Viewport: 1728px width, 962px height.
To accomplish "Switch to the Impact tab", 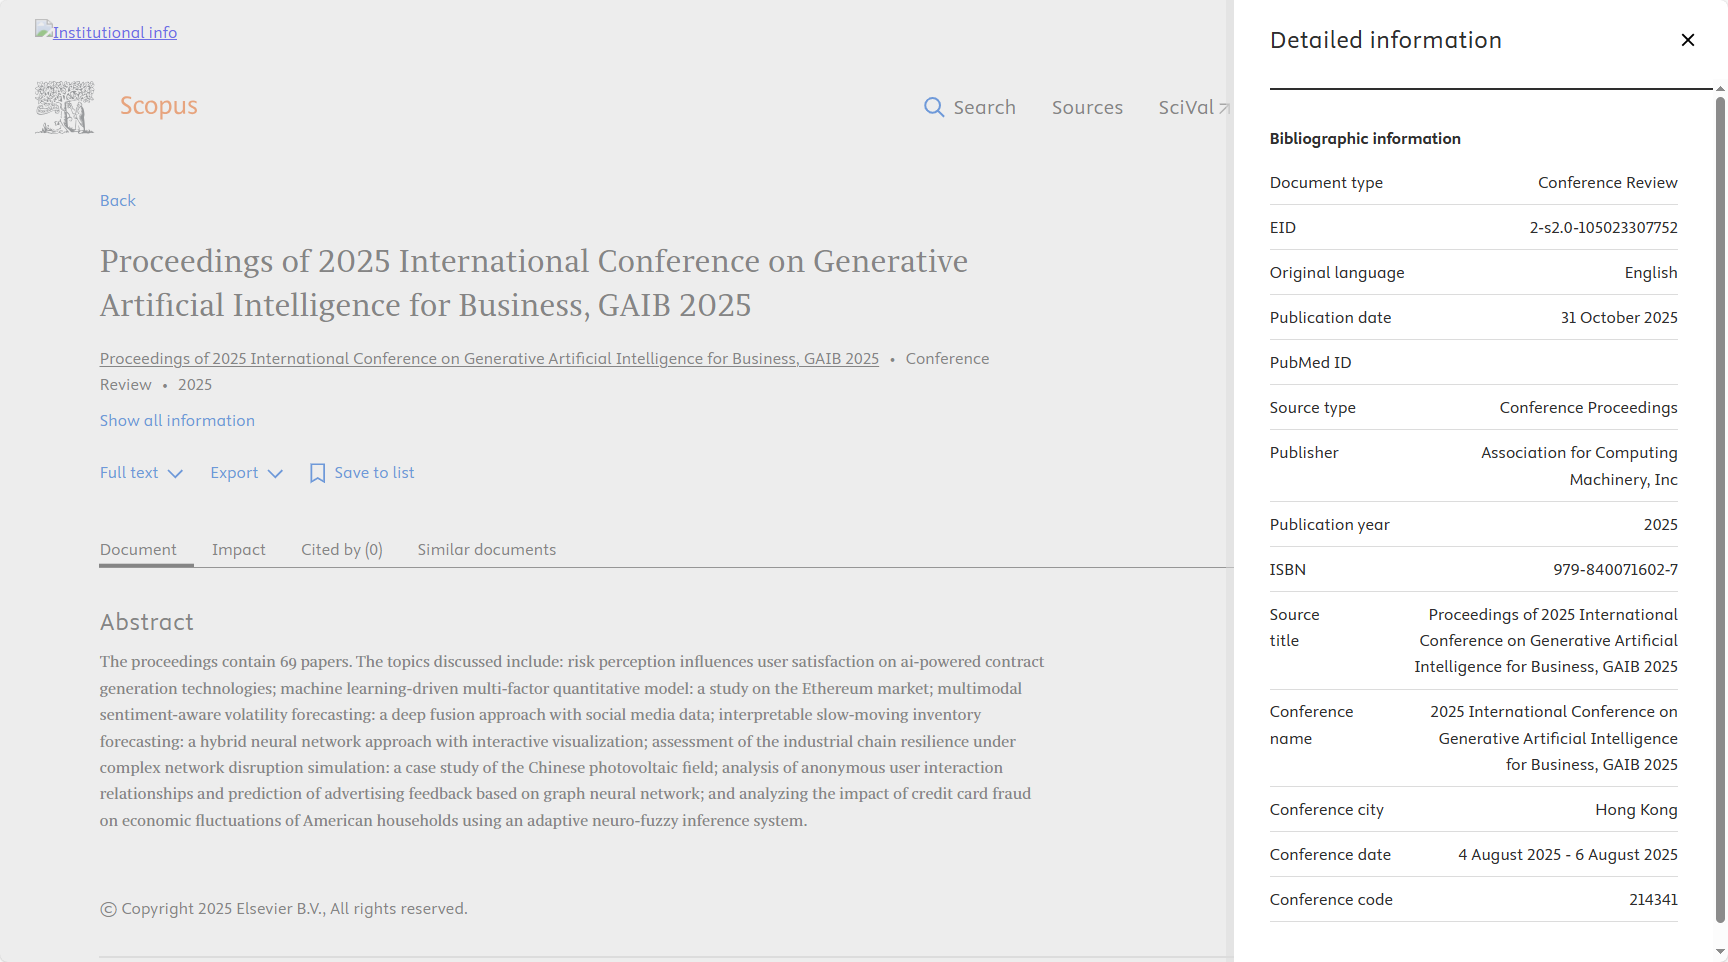I will point(238,550).
